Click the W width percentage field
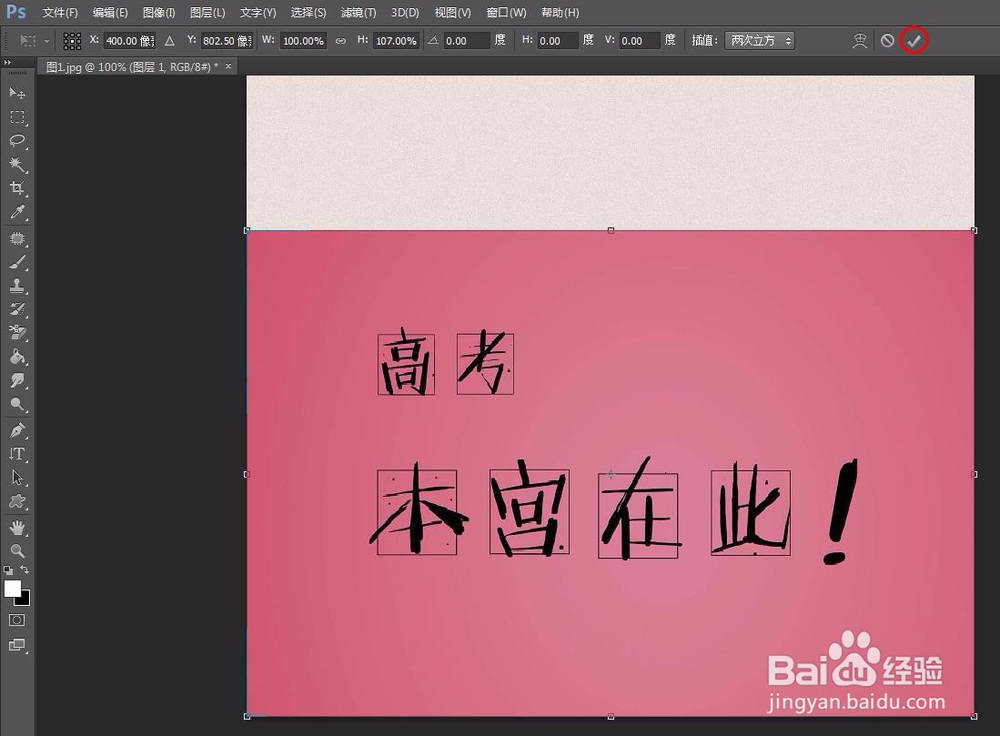The width and height of the screenshot is (1000, 736). tap(304, 41)
